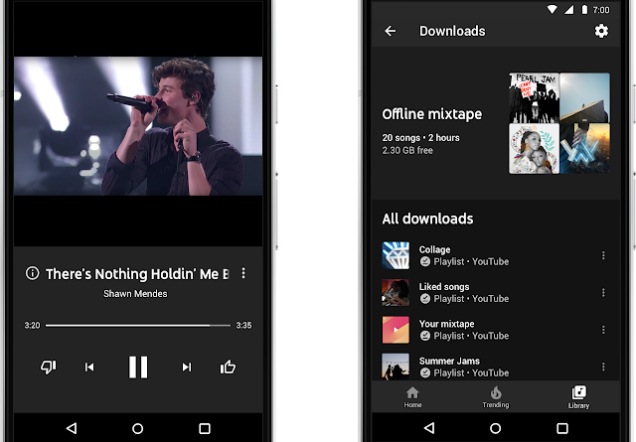Tap the elapsed time 3:20
Image resolution: width=636 pixels, height=442 pixels.
tap(32, 325)
